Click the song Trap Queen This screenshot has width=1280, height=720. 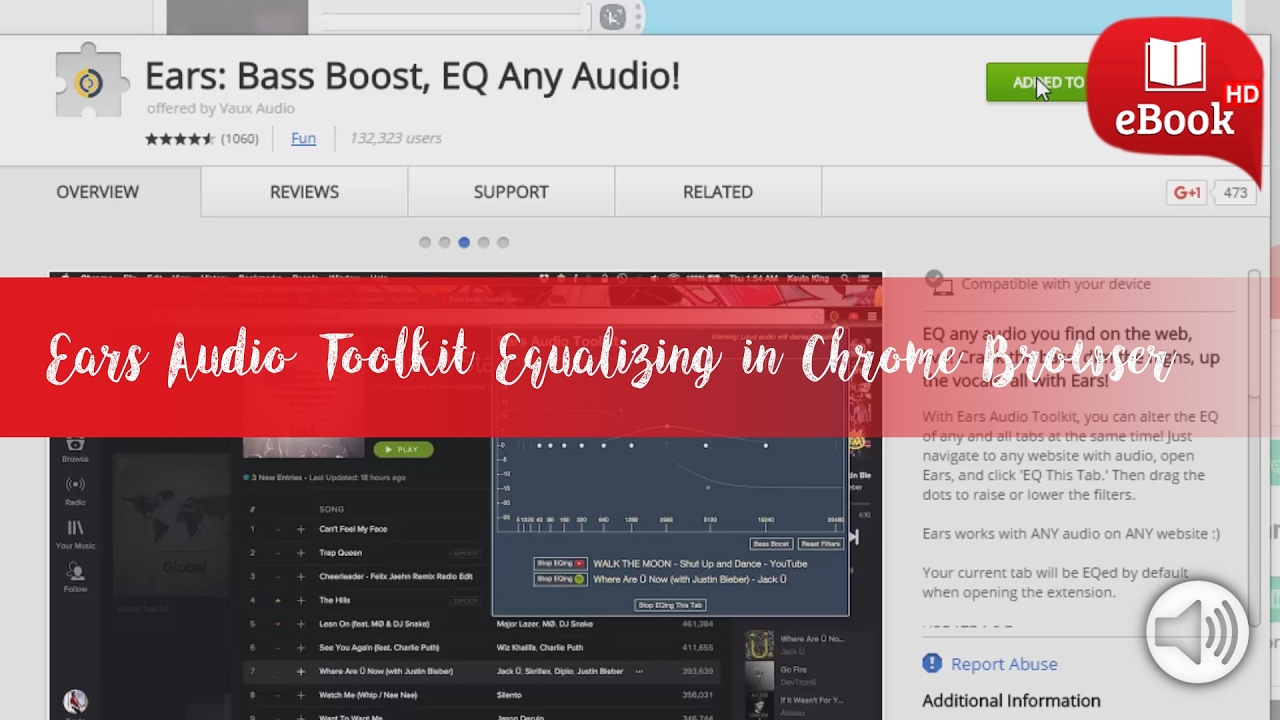pos(340,553)
